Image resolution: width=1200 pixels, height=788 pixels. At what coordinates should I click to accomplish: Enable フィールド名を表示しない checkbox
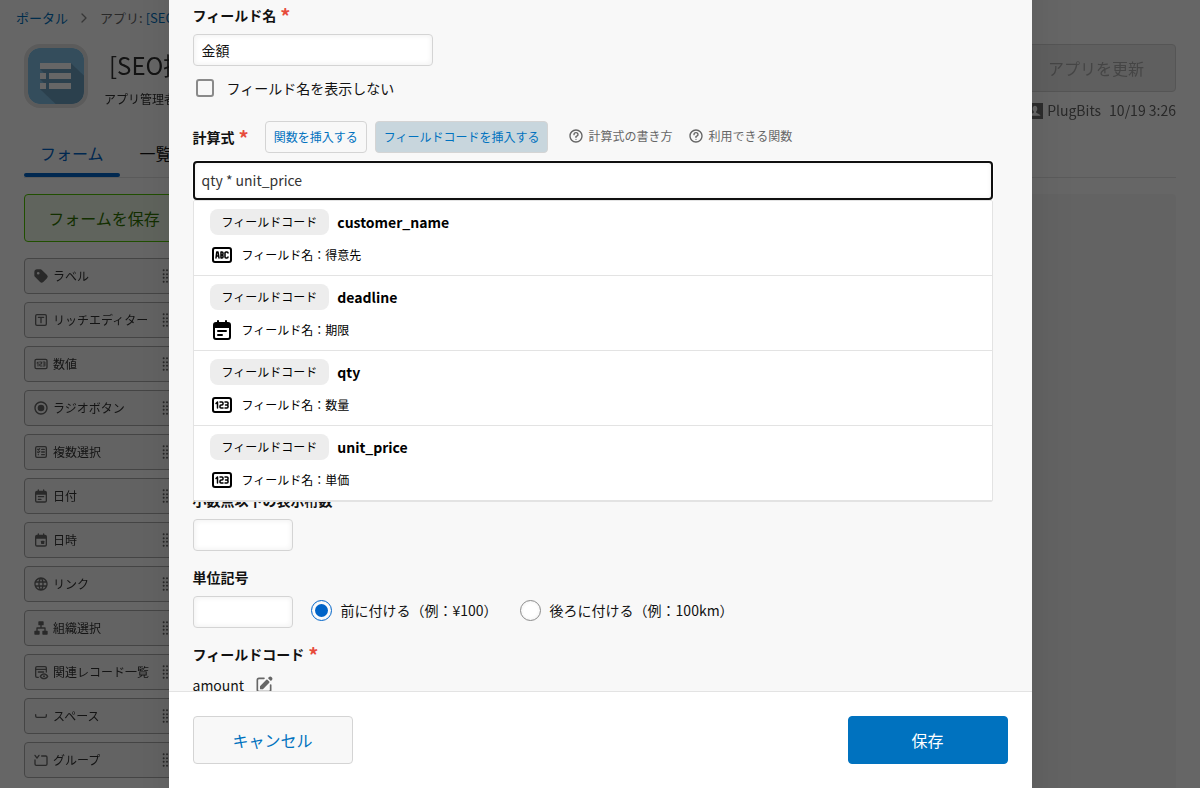(x=205, y=88)
